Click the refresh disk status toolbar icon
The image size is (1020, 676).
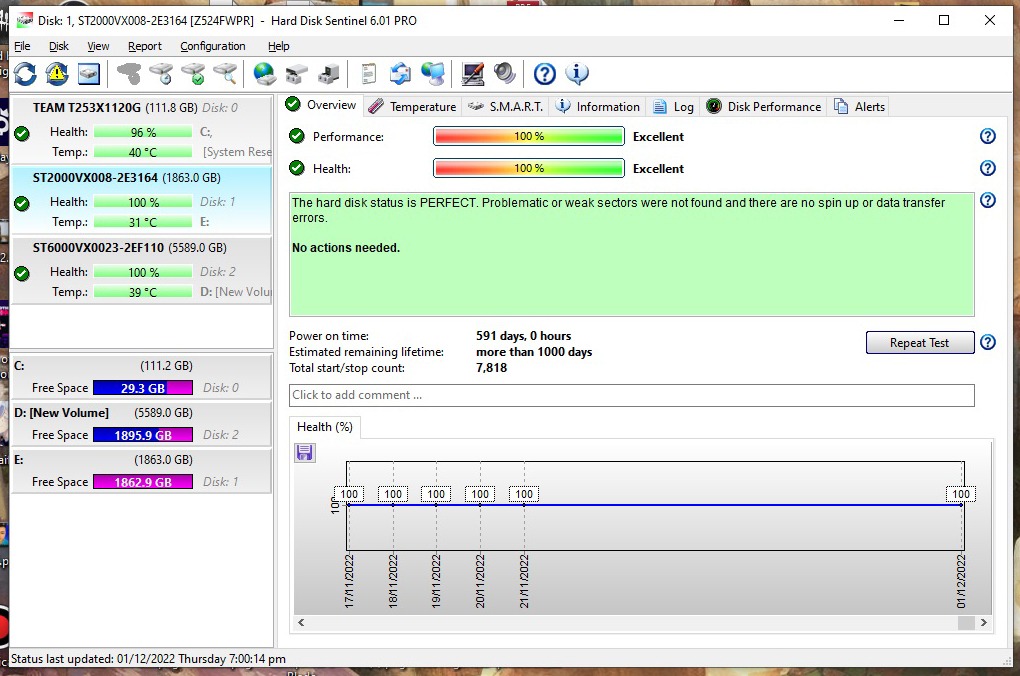tap(25, 73)
